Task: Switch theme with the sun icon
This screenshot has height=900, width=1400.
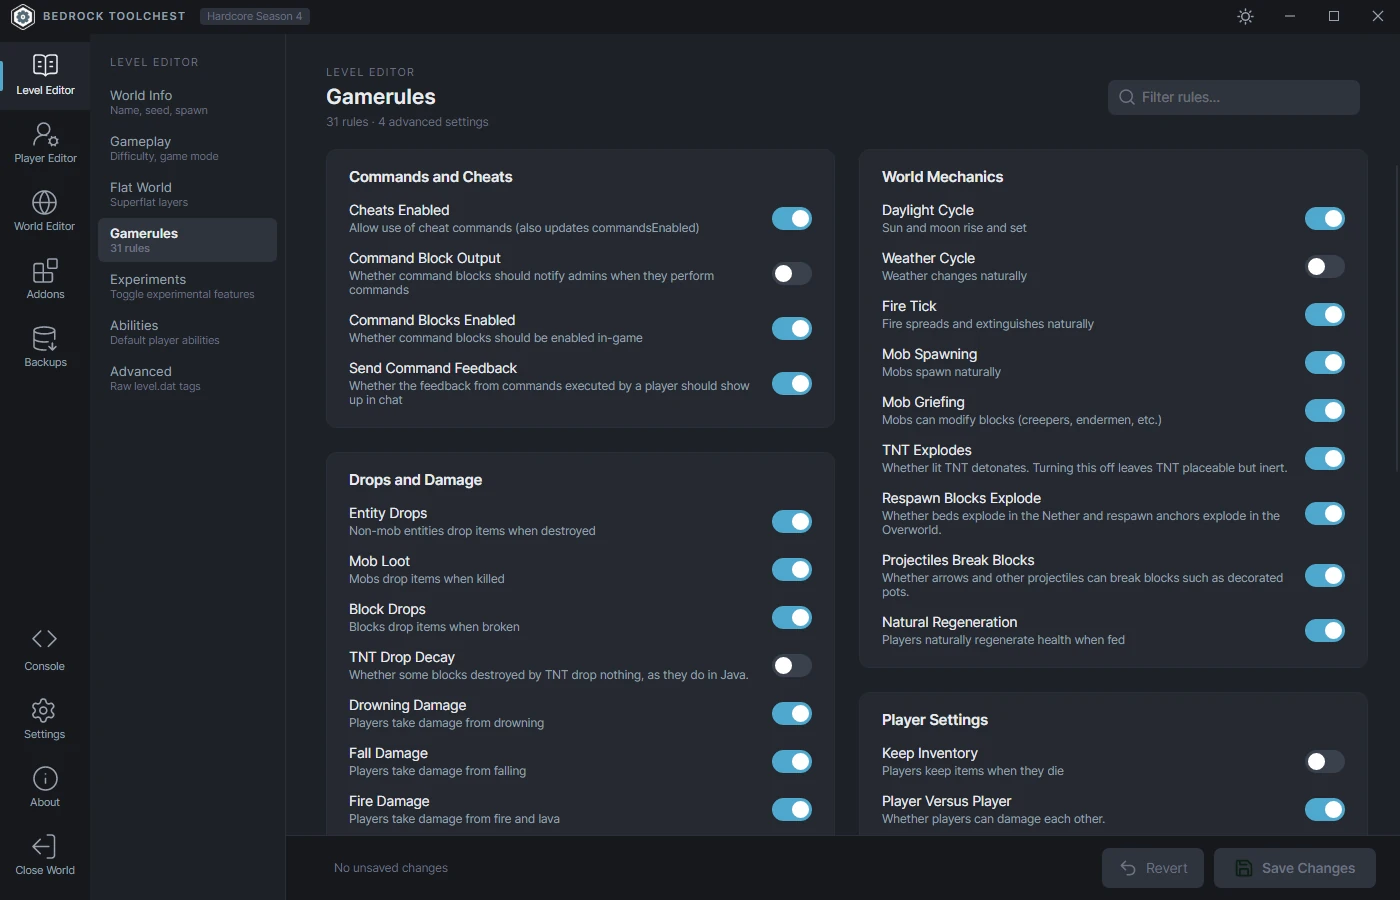Action: click(x=1245, y=16)
